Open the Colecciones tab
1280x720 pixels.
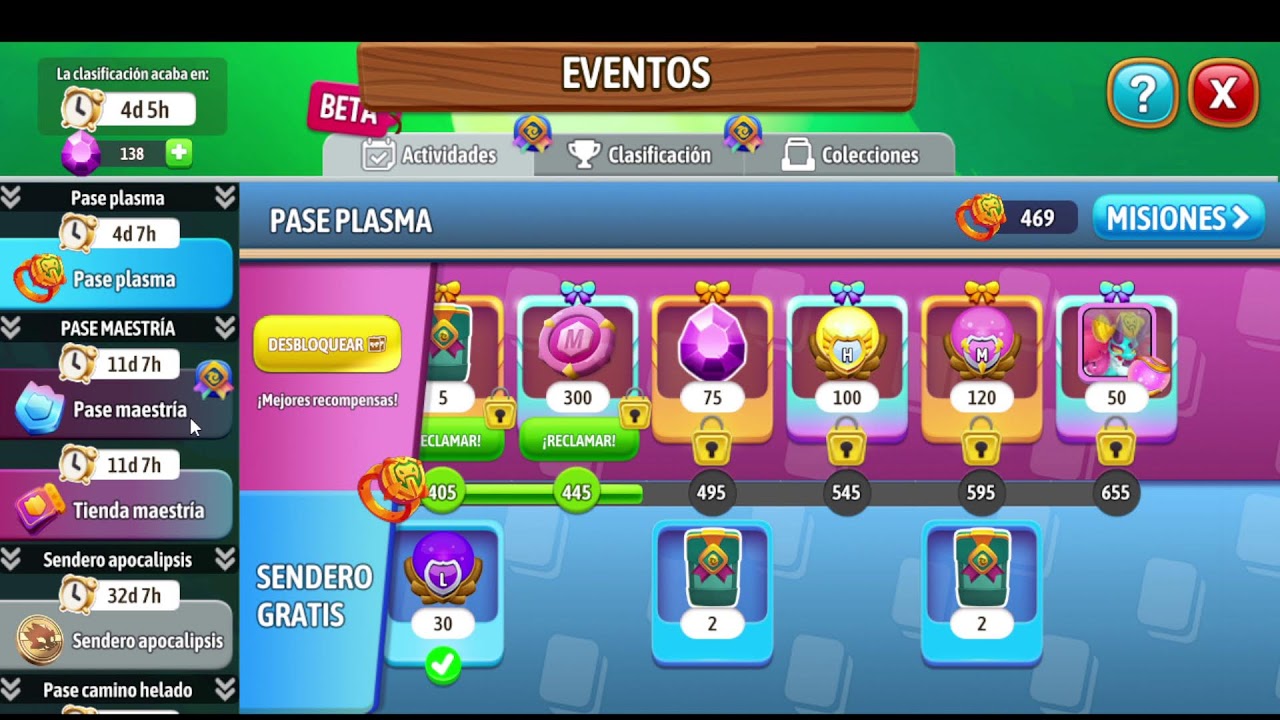(850, 155)
